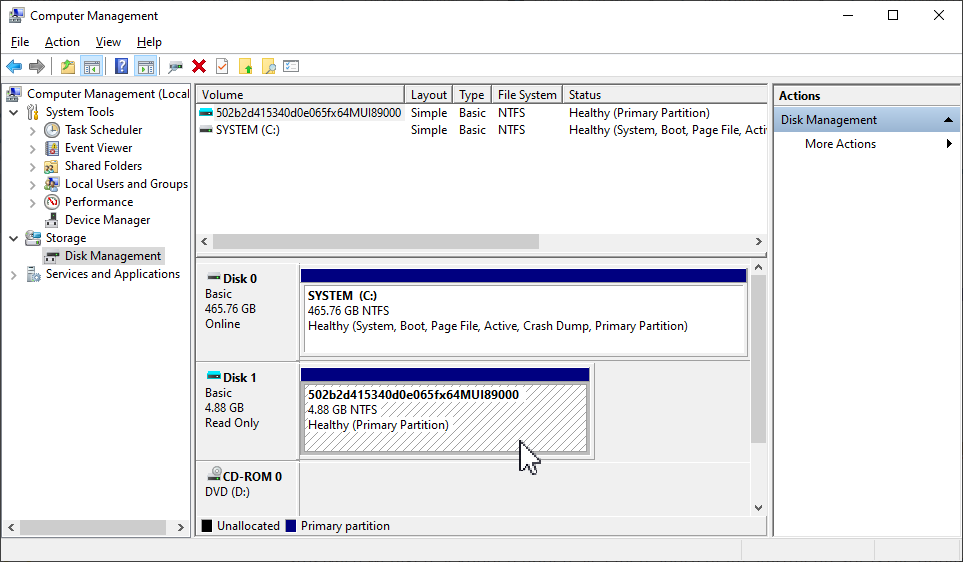Click volume list scroll right arrow
The width and height of the screenshot is (963, 562).
click(758, 241)
